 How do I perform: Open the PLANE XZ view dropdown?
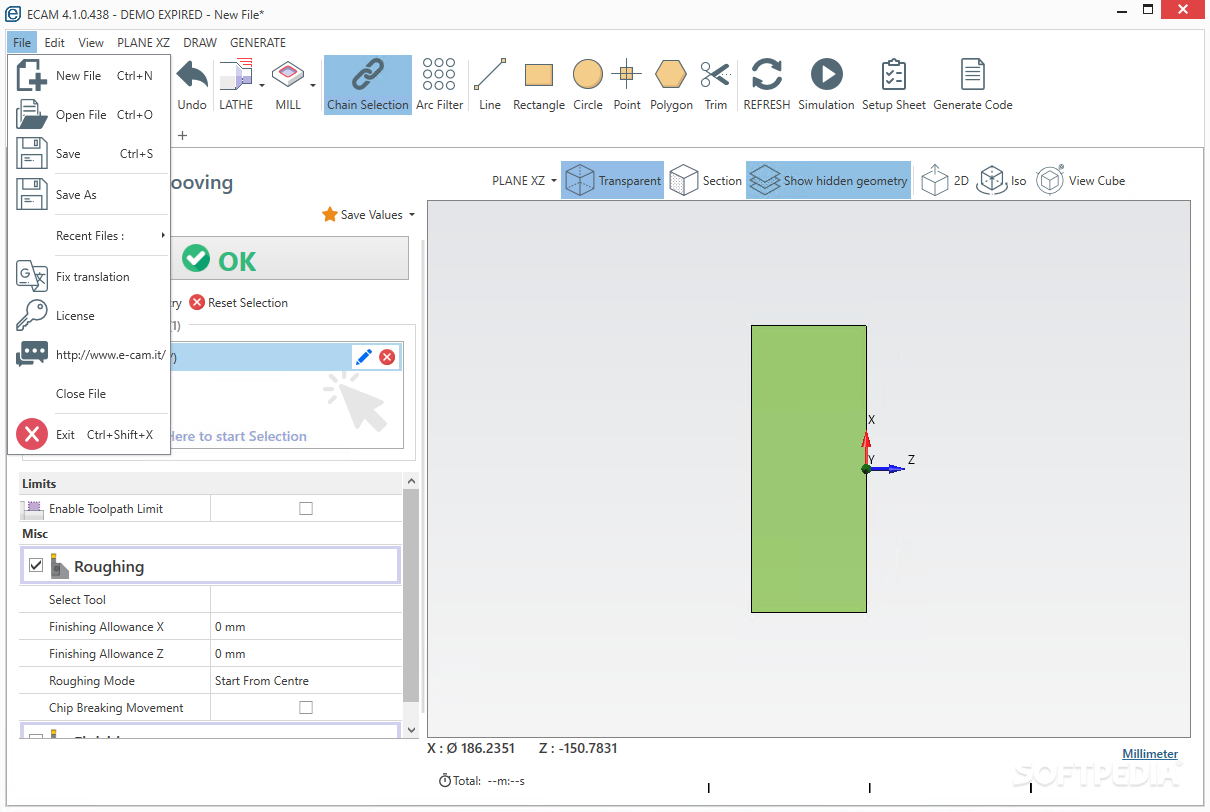pyautogui.click(x=524, y=181)
